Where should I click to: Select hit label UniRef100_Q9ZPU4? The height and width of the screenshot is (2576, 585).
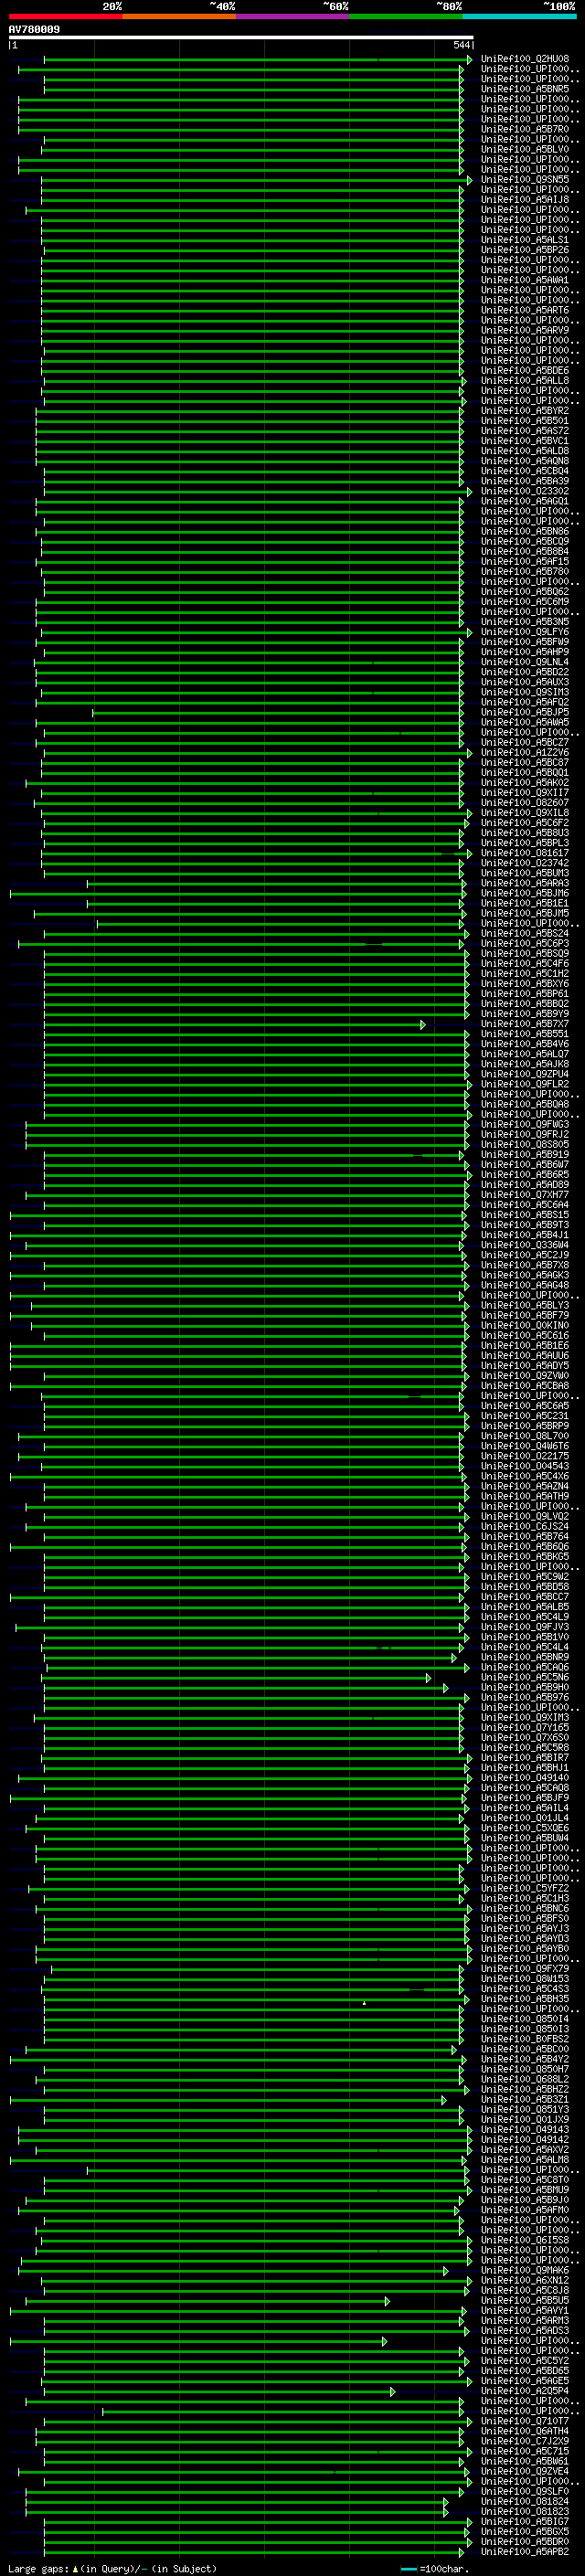(x=525, y=1074)
